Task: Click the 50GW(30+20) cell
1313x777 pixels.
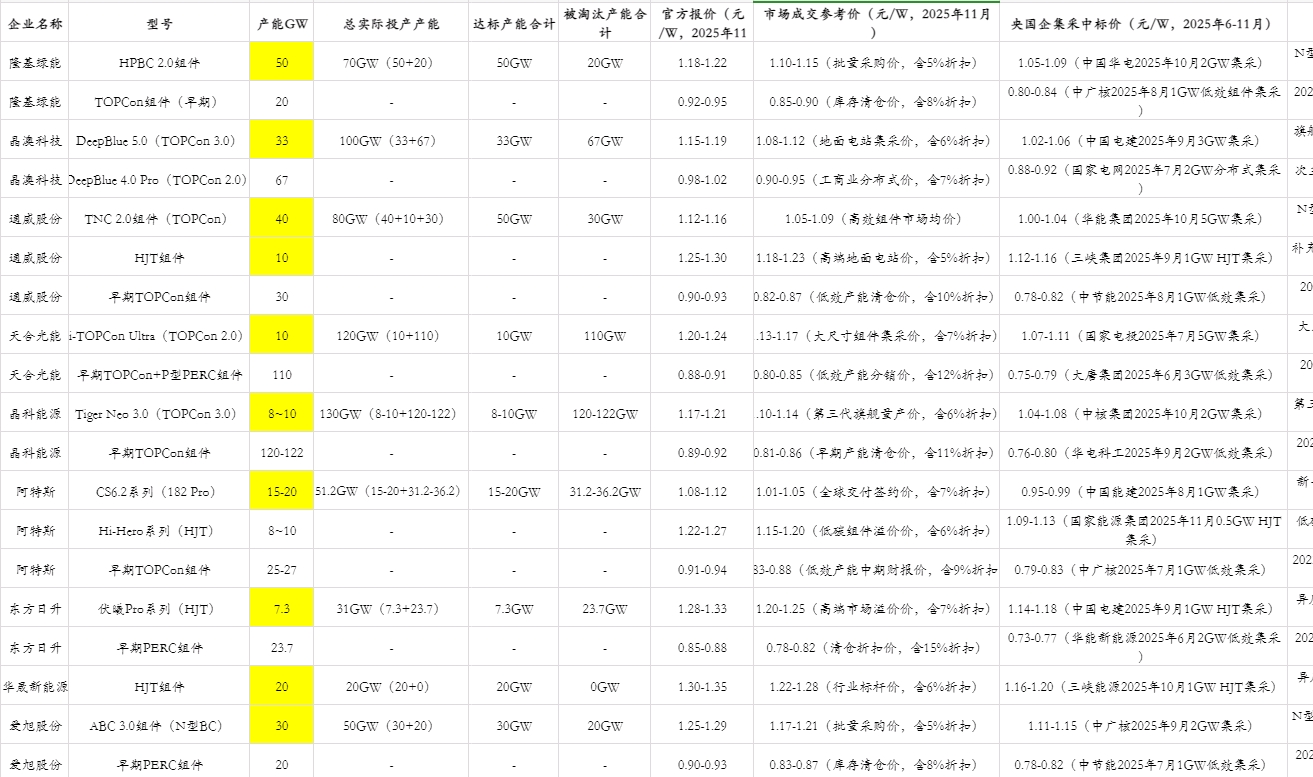Action: [391, 725]
